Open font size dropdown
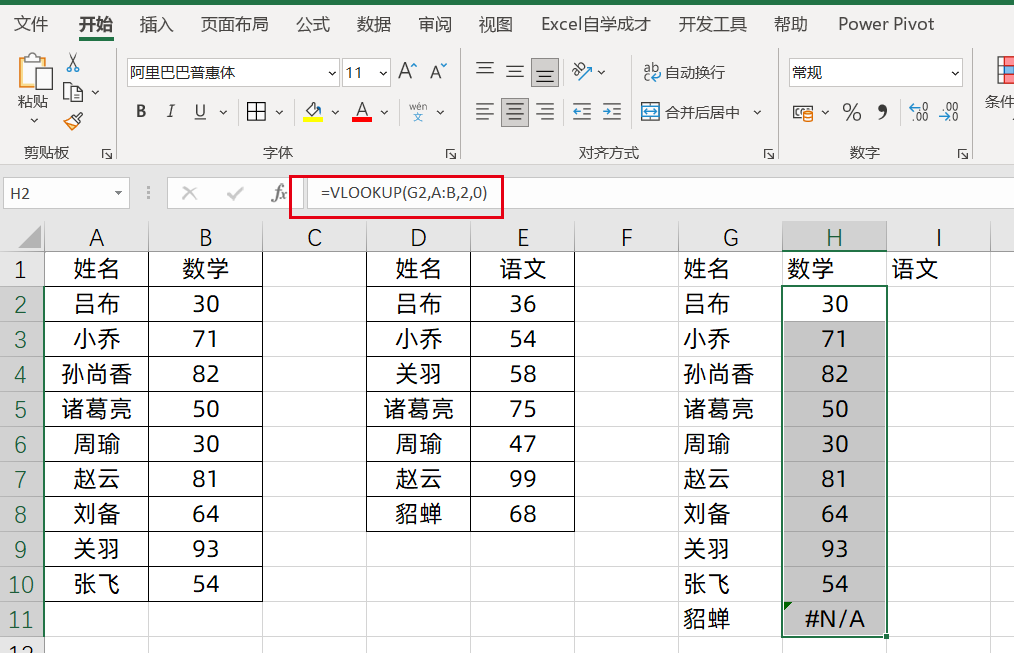The image size is (1014, 653). [383, 73]
